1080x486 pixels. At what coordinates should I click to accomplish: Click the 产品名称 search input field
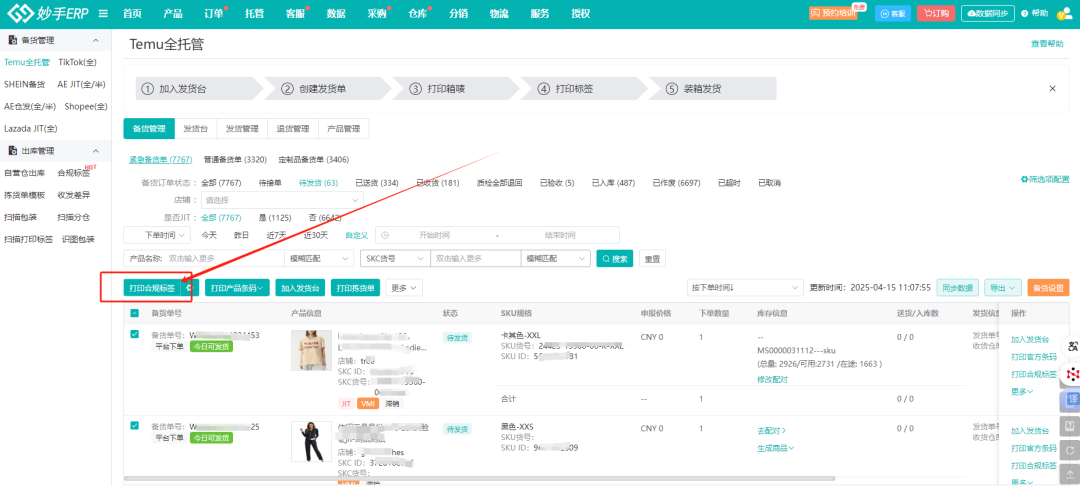click(225, 259)
